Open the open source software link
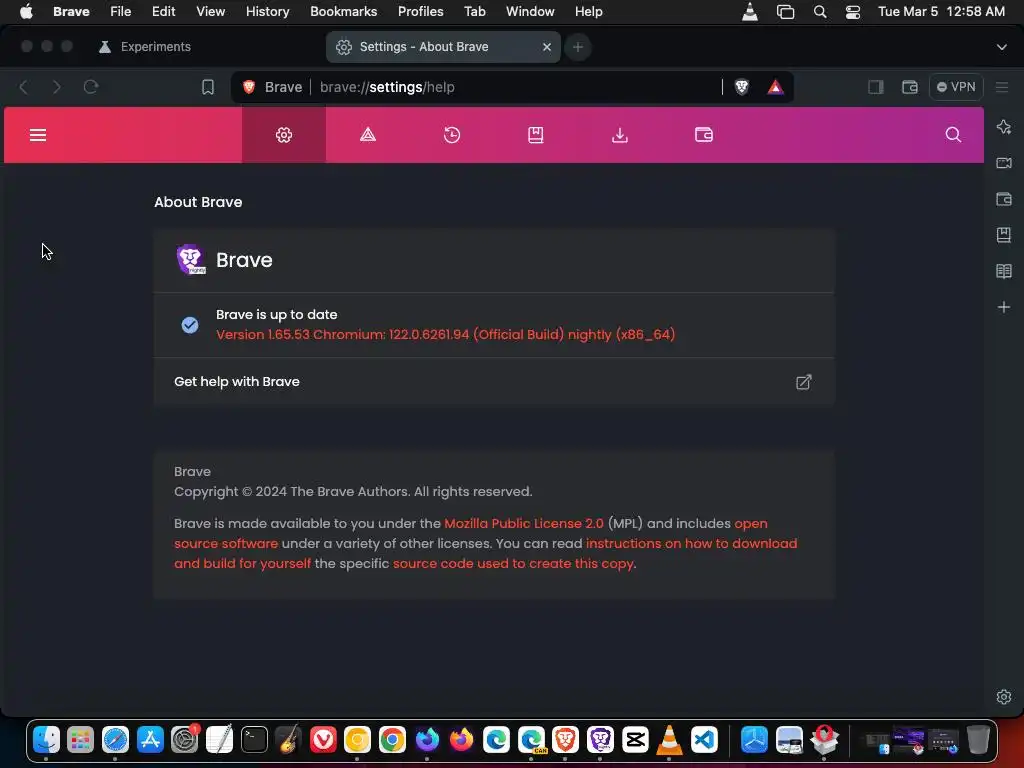Screen dimensions: 1024x768 (x=226, y=544)
